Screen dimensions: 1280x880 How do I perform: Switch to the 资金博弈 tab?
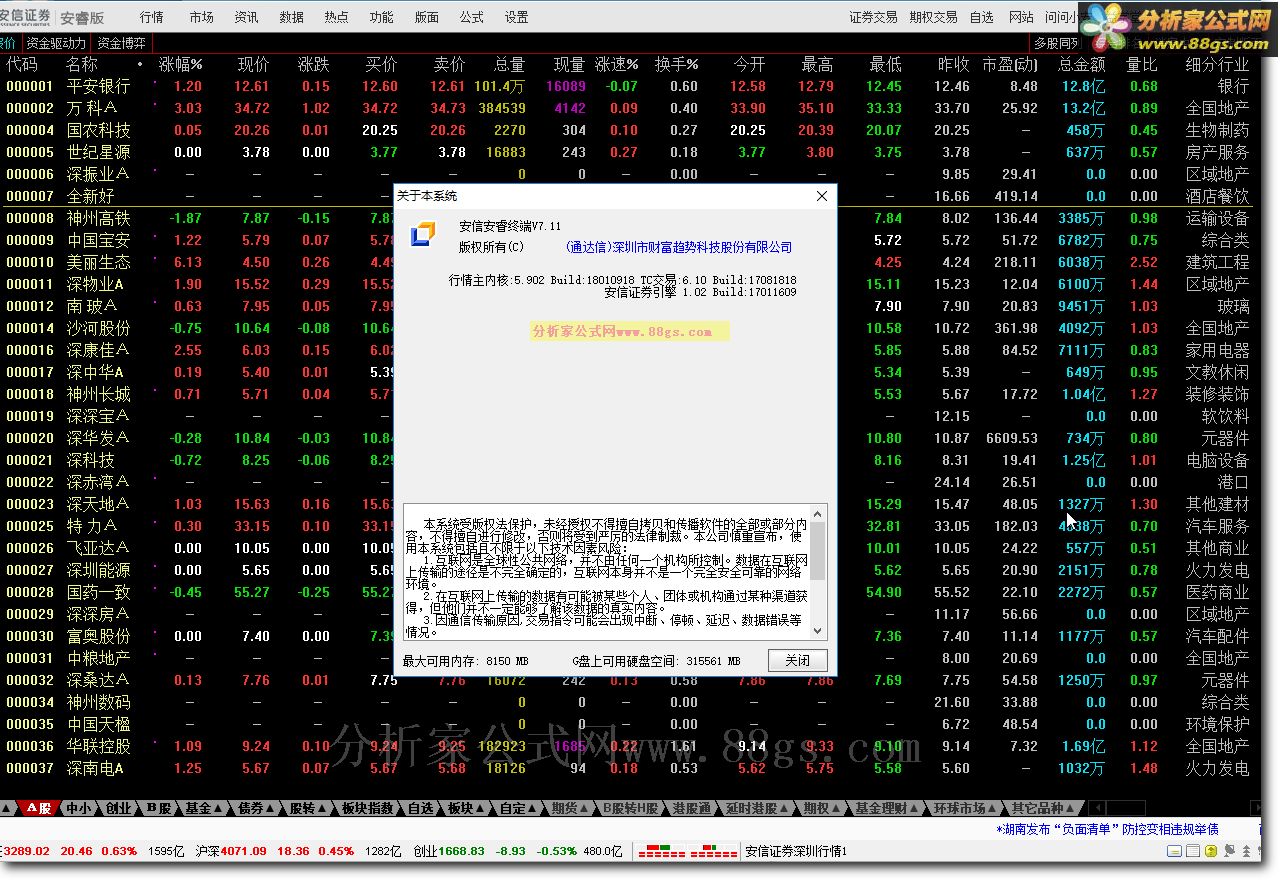pos(121,43)
